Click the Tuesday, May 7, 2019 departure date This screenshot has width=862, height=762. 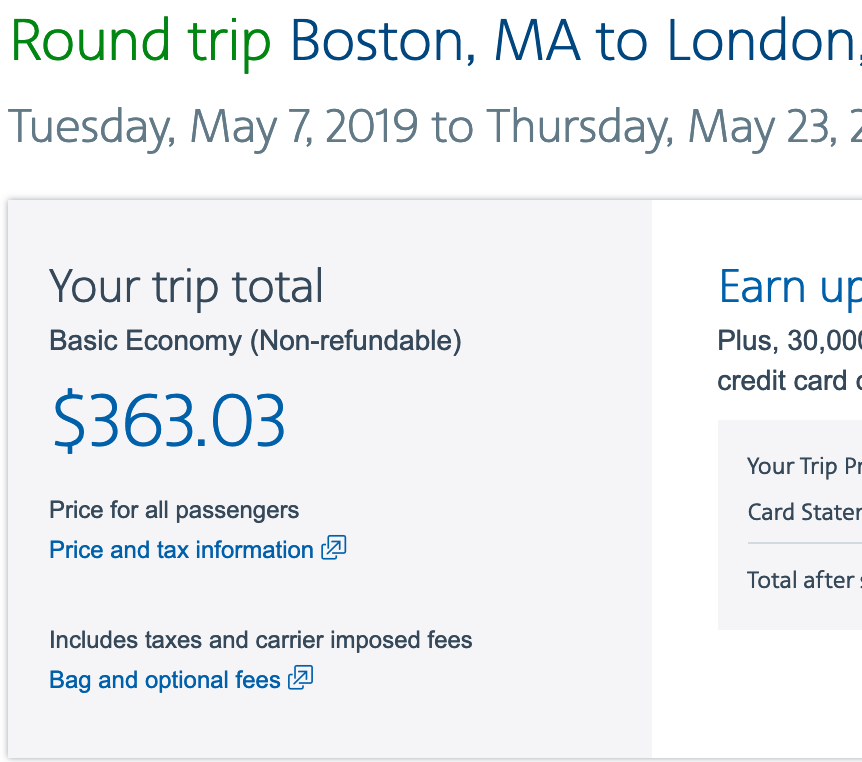point(212,127)
